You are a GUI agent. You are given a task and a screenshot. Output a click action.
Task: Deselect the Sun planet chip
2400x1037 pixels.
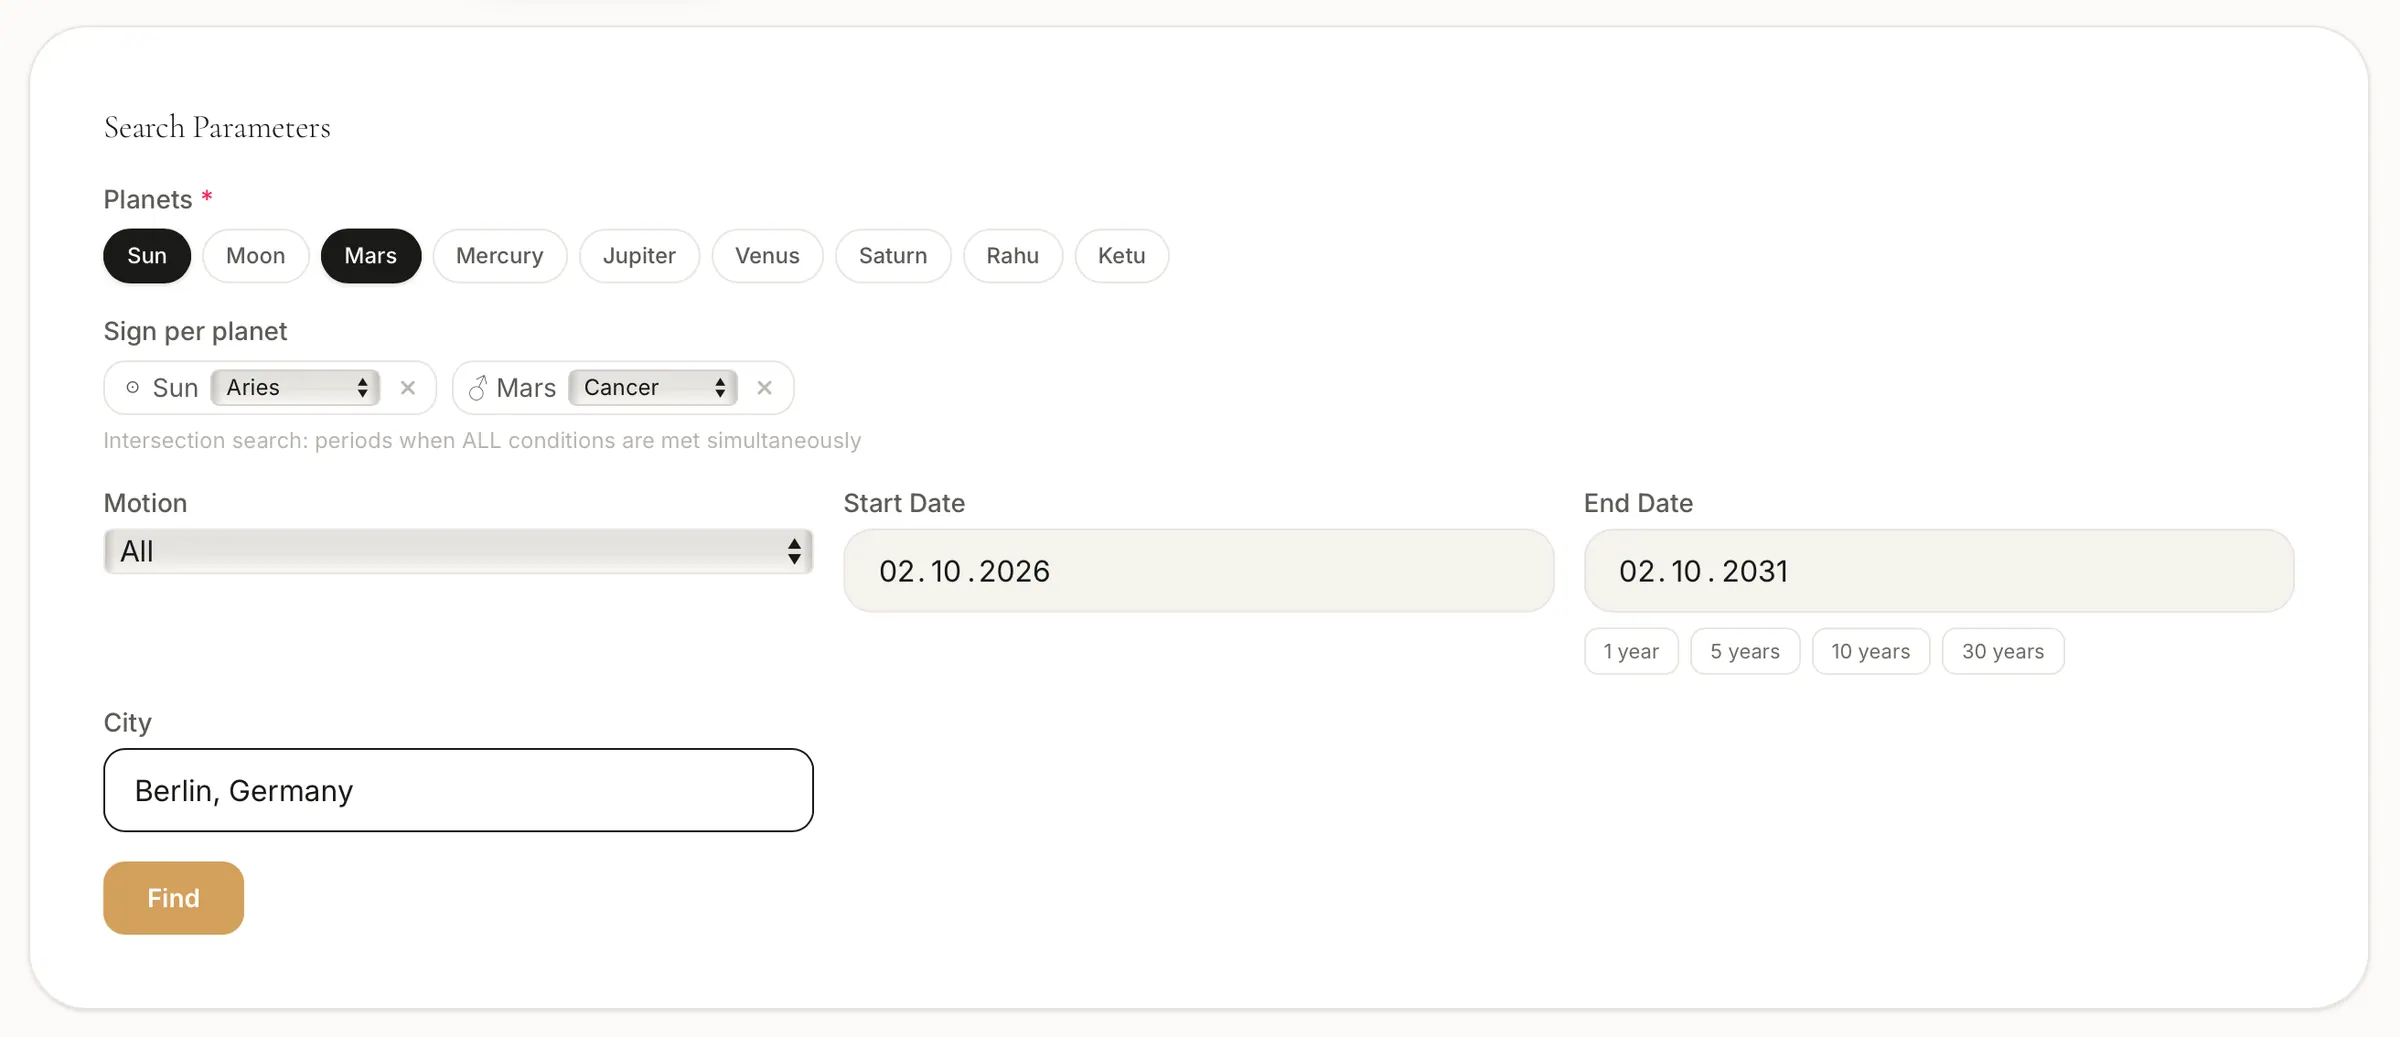pos(147,256)
